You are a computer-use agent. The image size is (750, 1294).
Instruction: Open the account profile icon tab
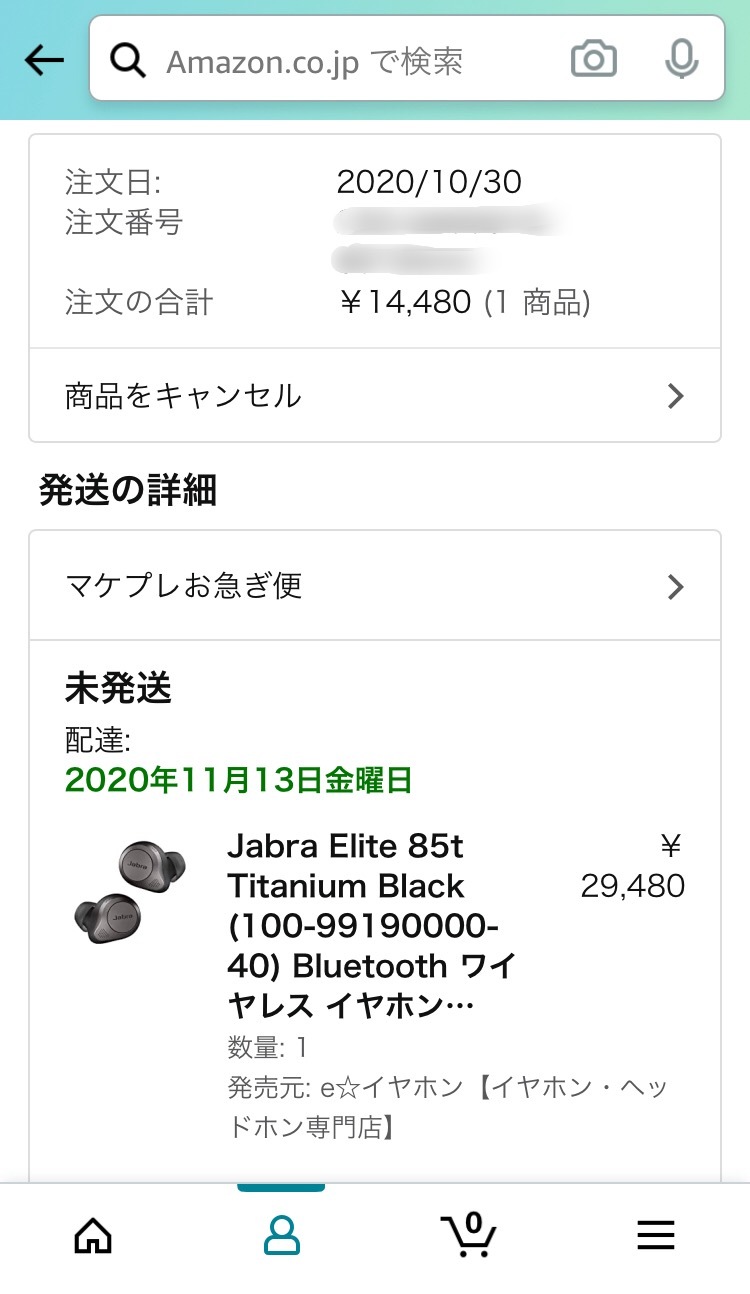pyautogui.click(x=281, y=1236)
